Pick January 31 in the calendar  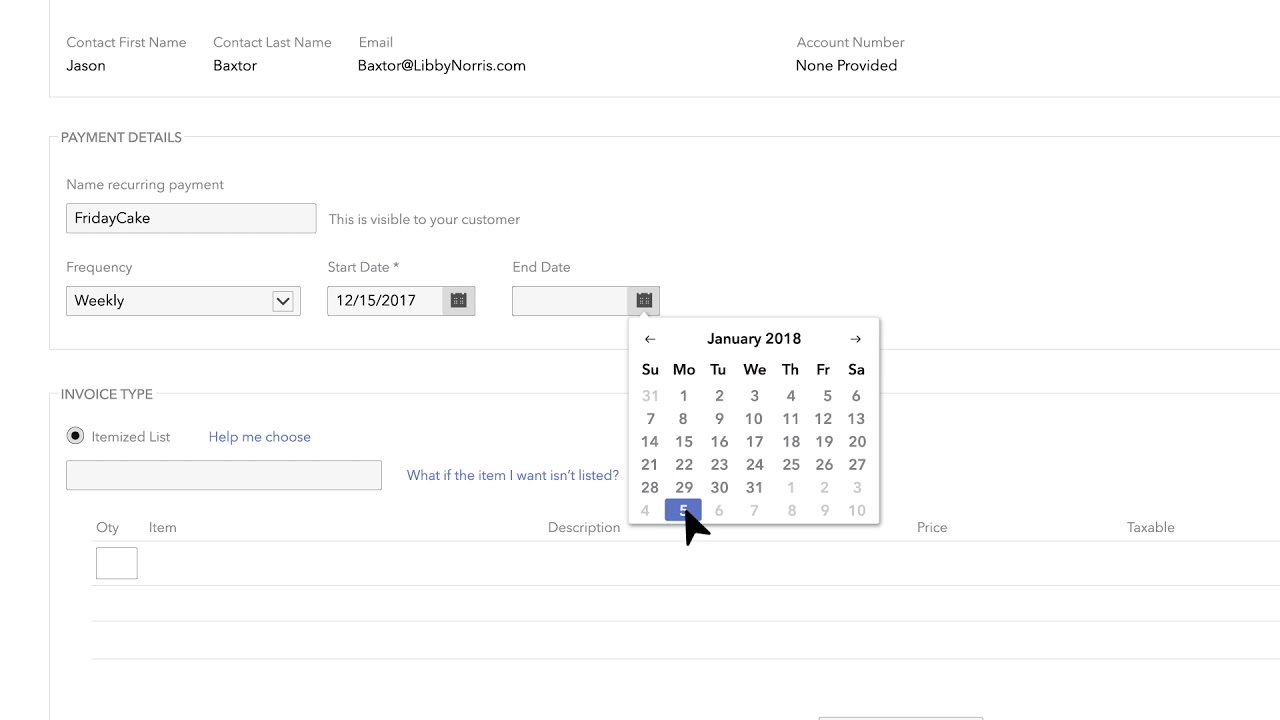(754, 488)
